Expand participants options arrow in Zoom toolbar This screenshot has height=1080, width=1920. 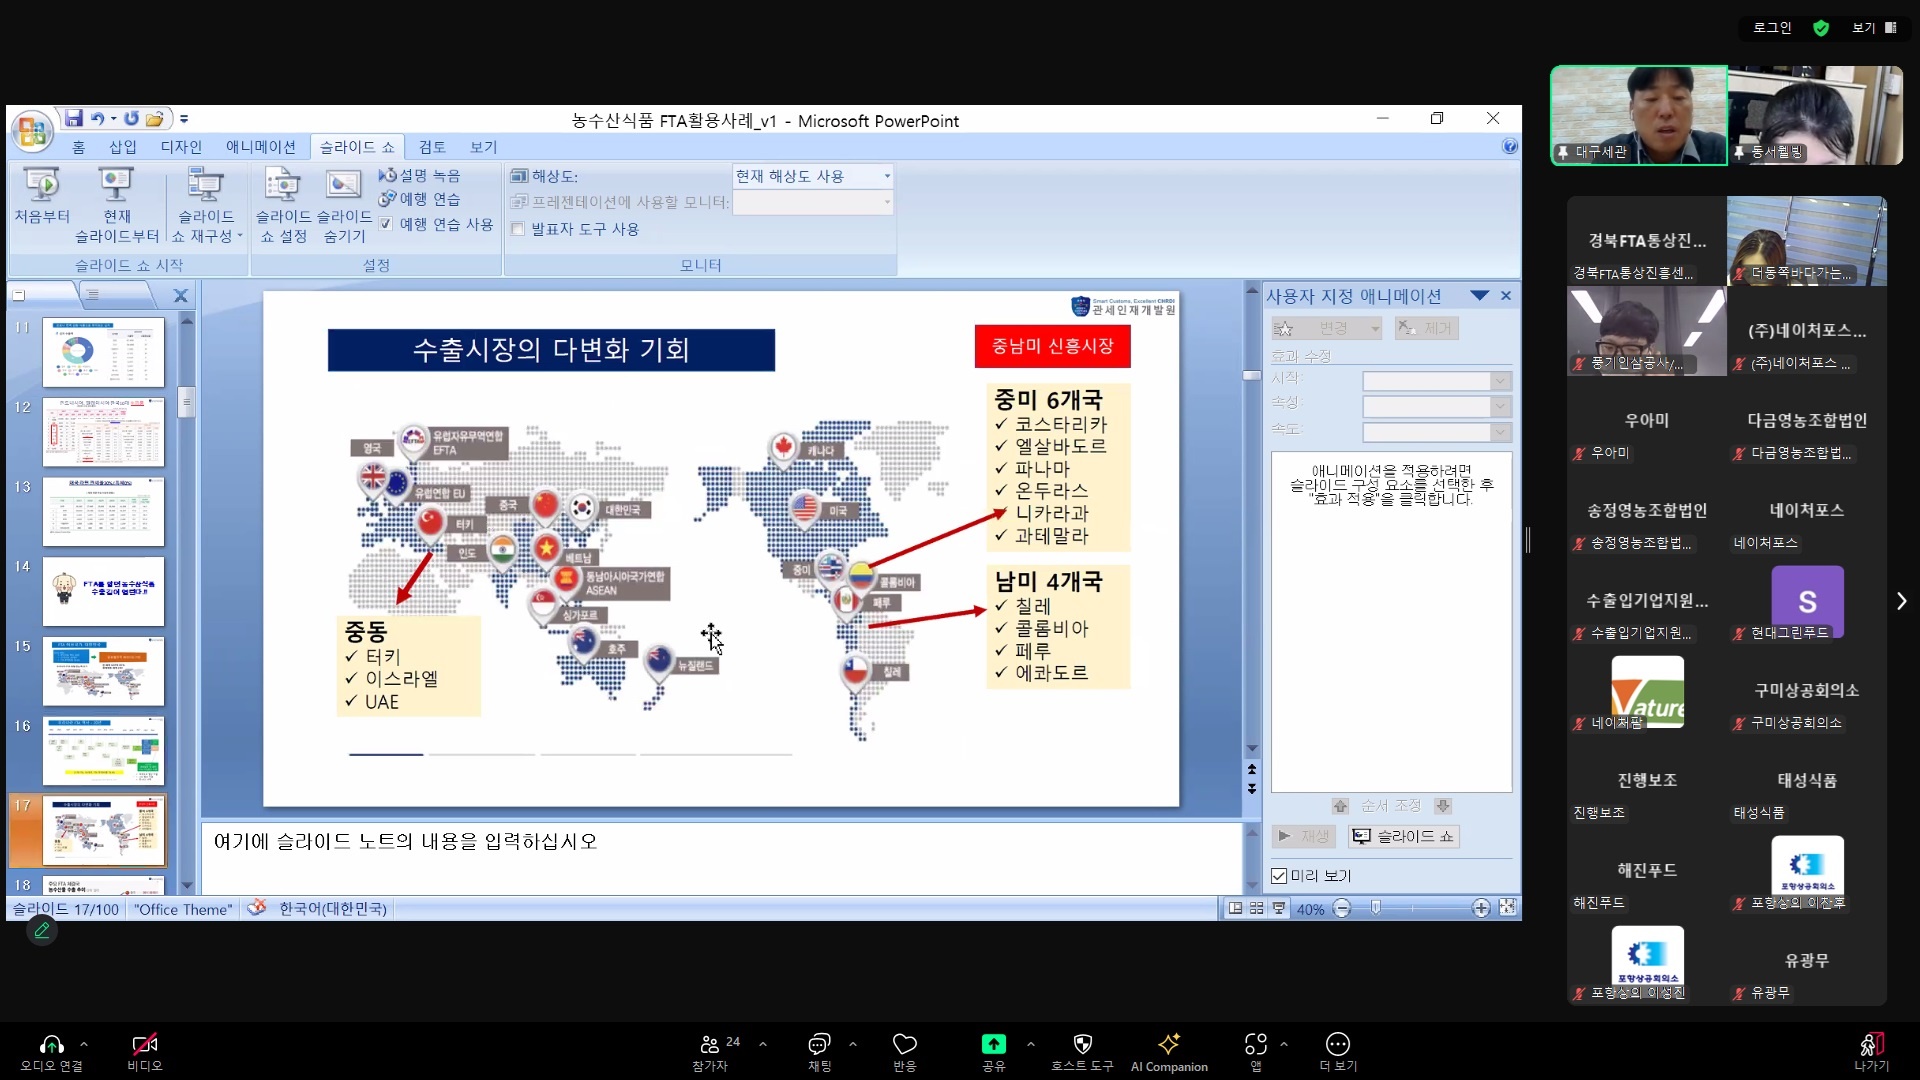tap(763, 1044)
